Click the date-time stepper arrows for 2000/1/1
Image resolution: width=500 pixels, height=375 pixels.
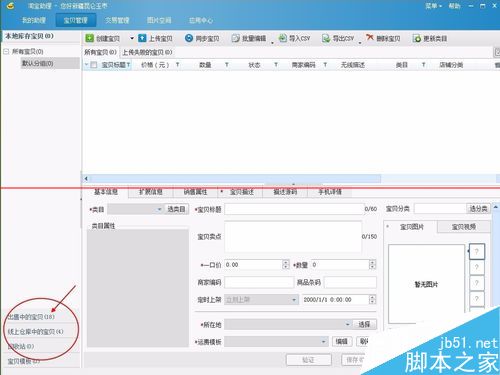[372, 300]
